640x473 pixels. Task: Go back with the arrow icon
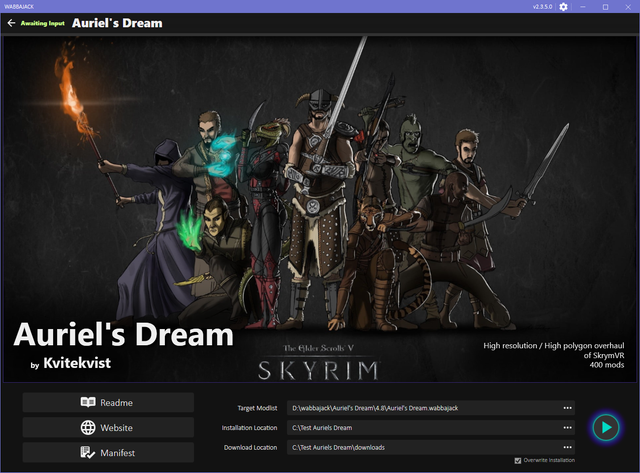click(x=11, y=23)
